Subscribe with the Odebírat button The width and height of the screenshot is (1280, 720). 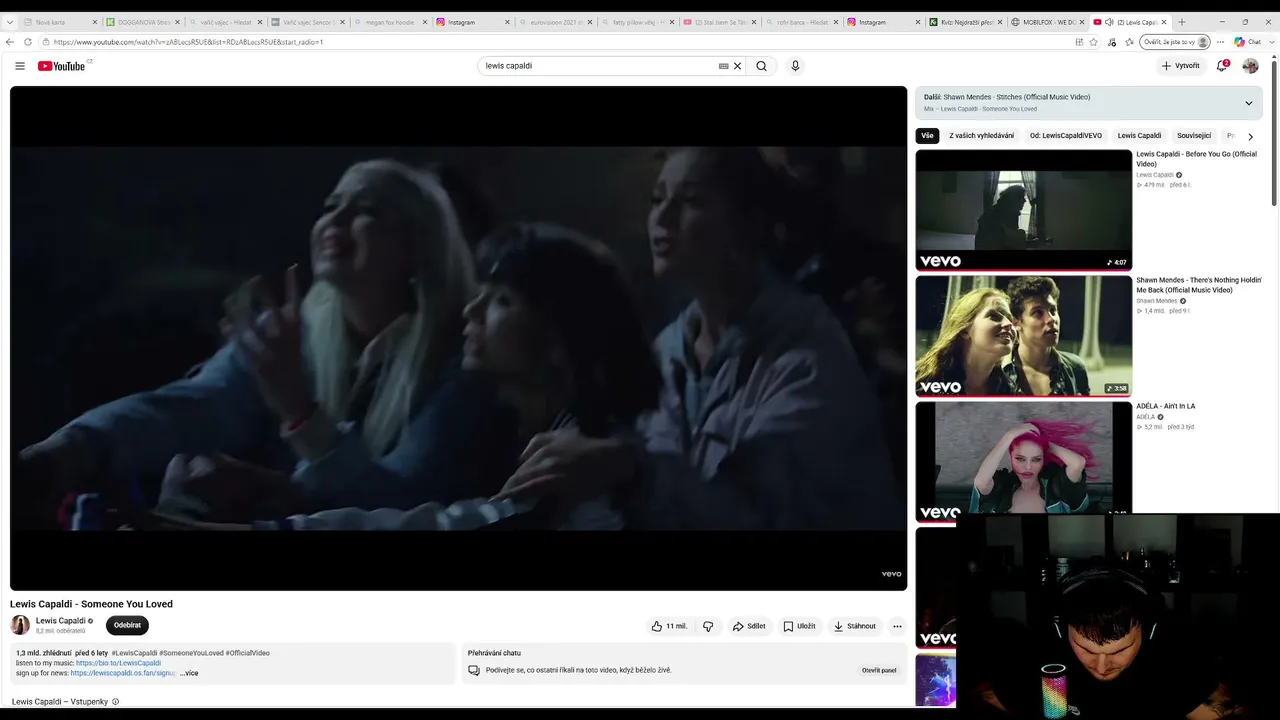(x=127, y=625)
